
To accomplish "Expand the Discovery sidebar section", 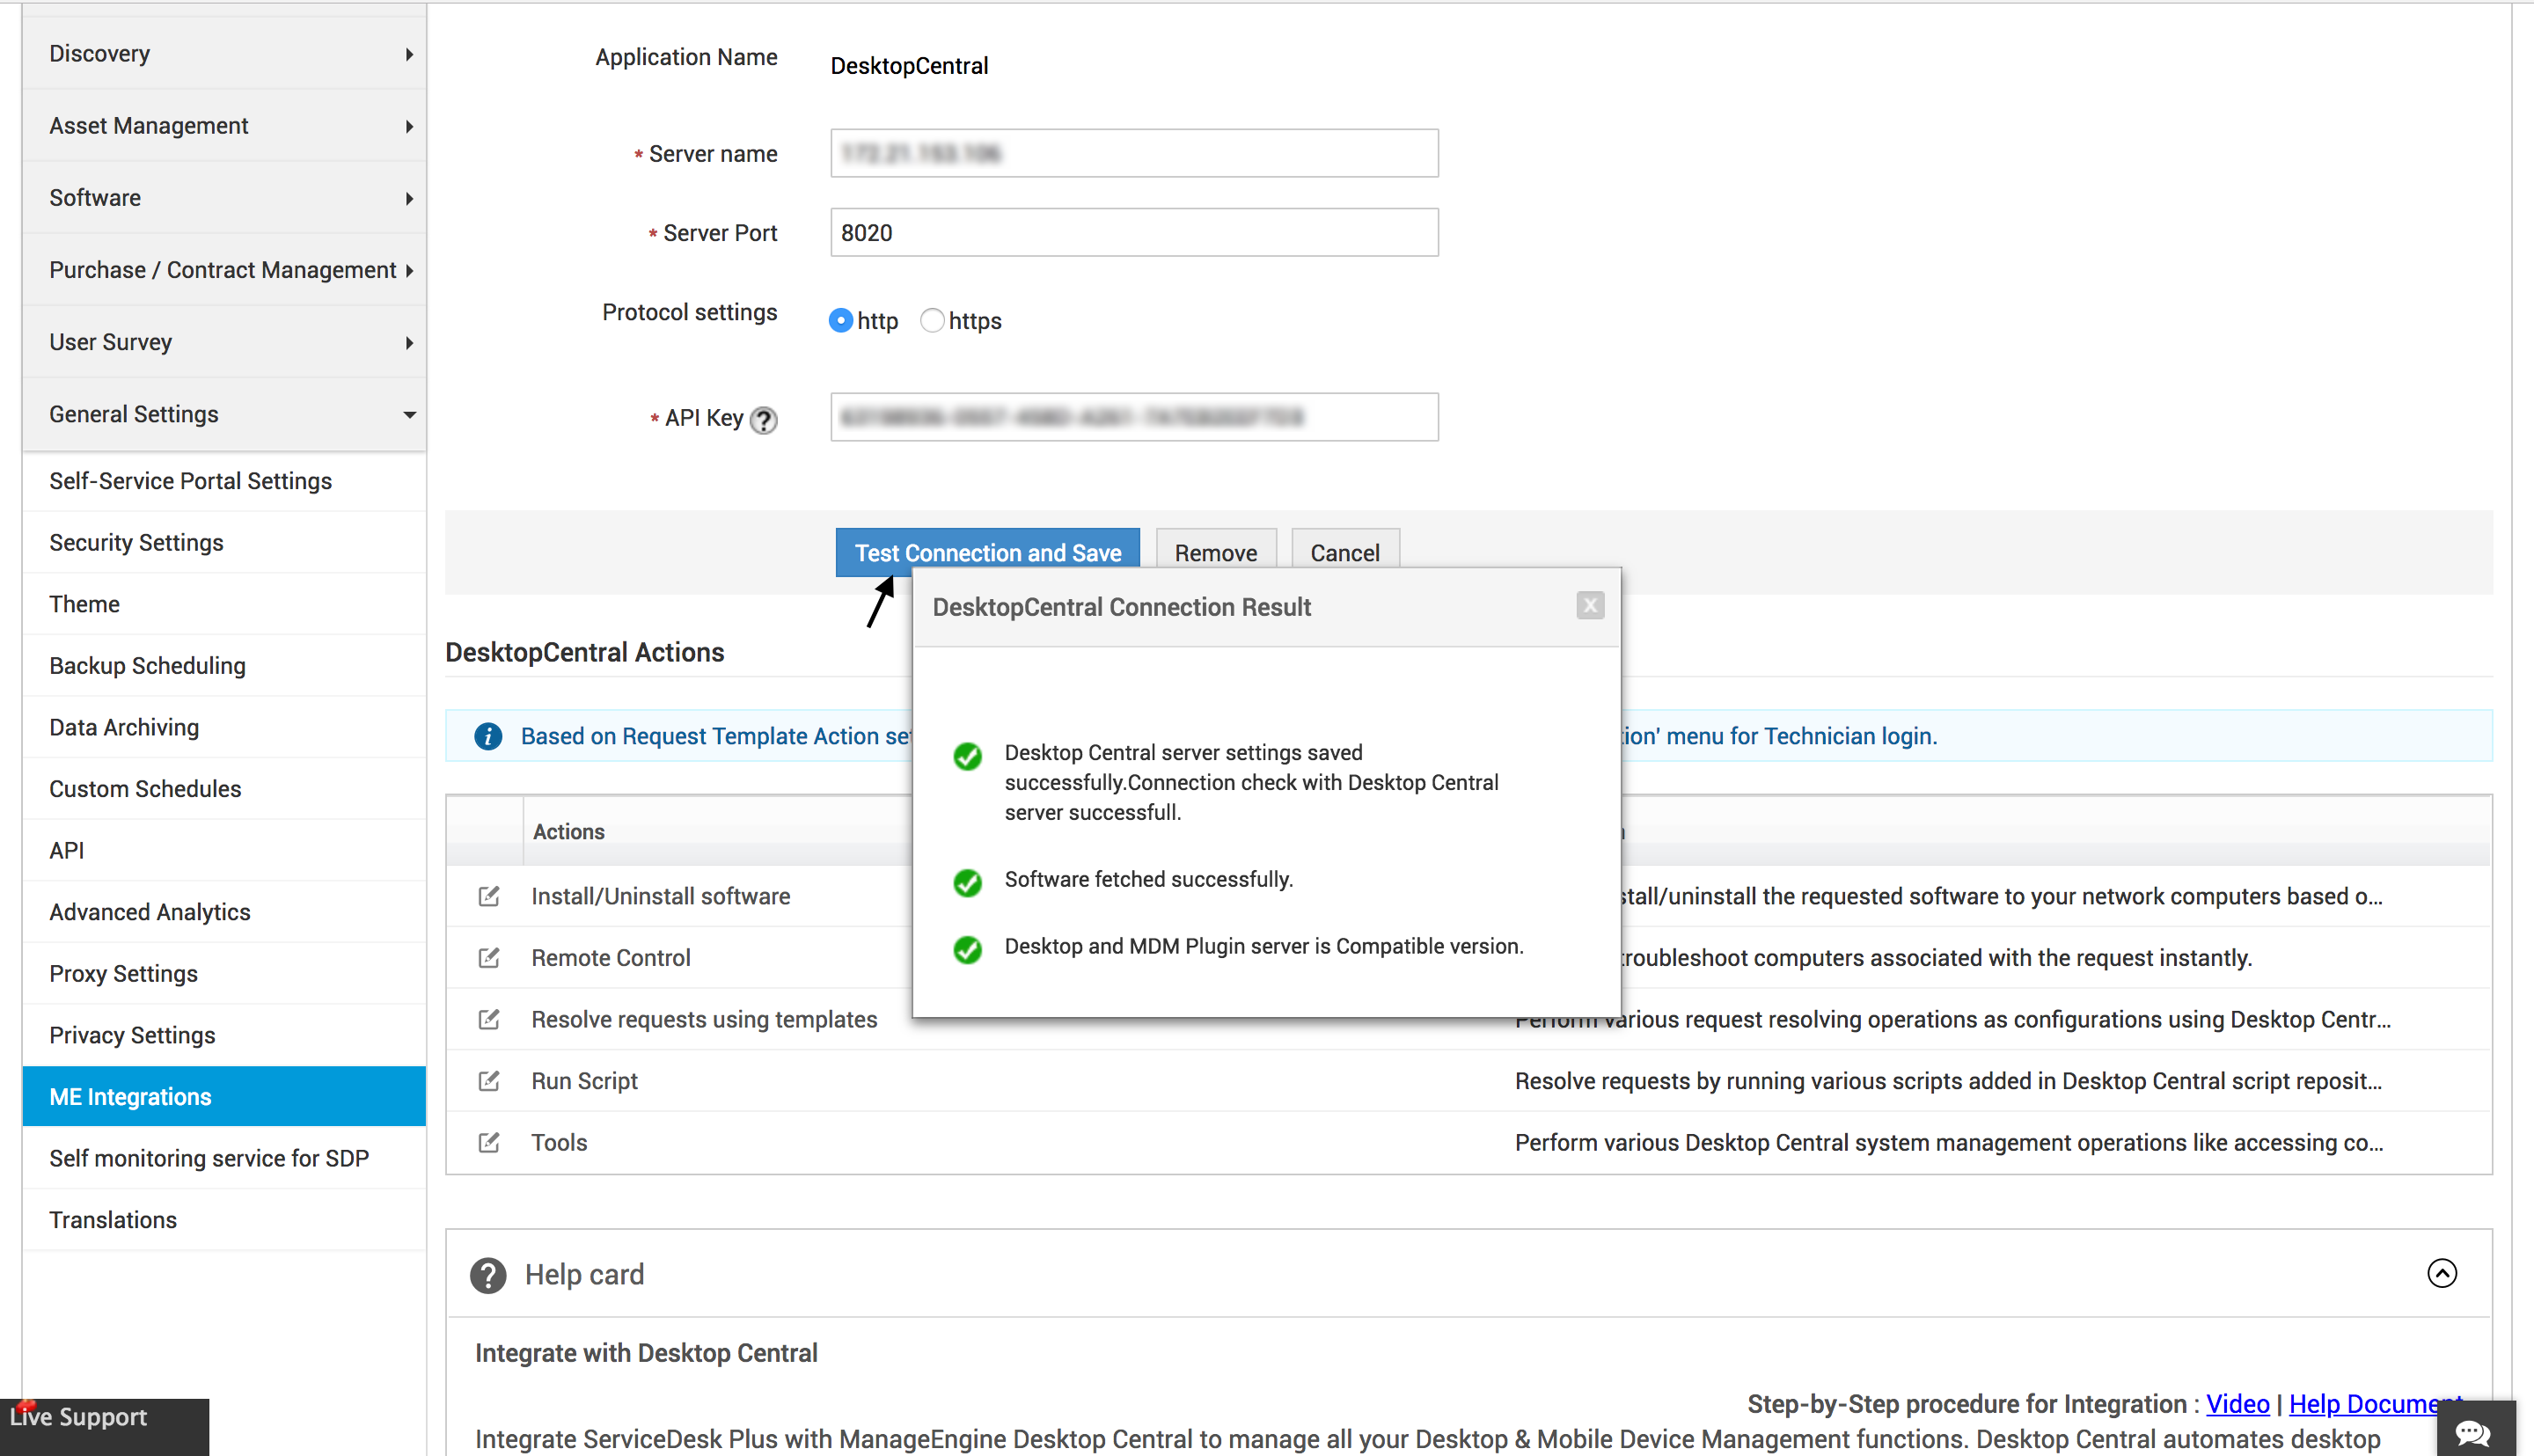I will (x=225, y=54).
